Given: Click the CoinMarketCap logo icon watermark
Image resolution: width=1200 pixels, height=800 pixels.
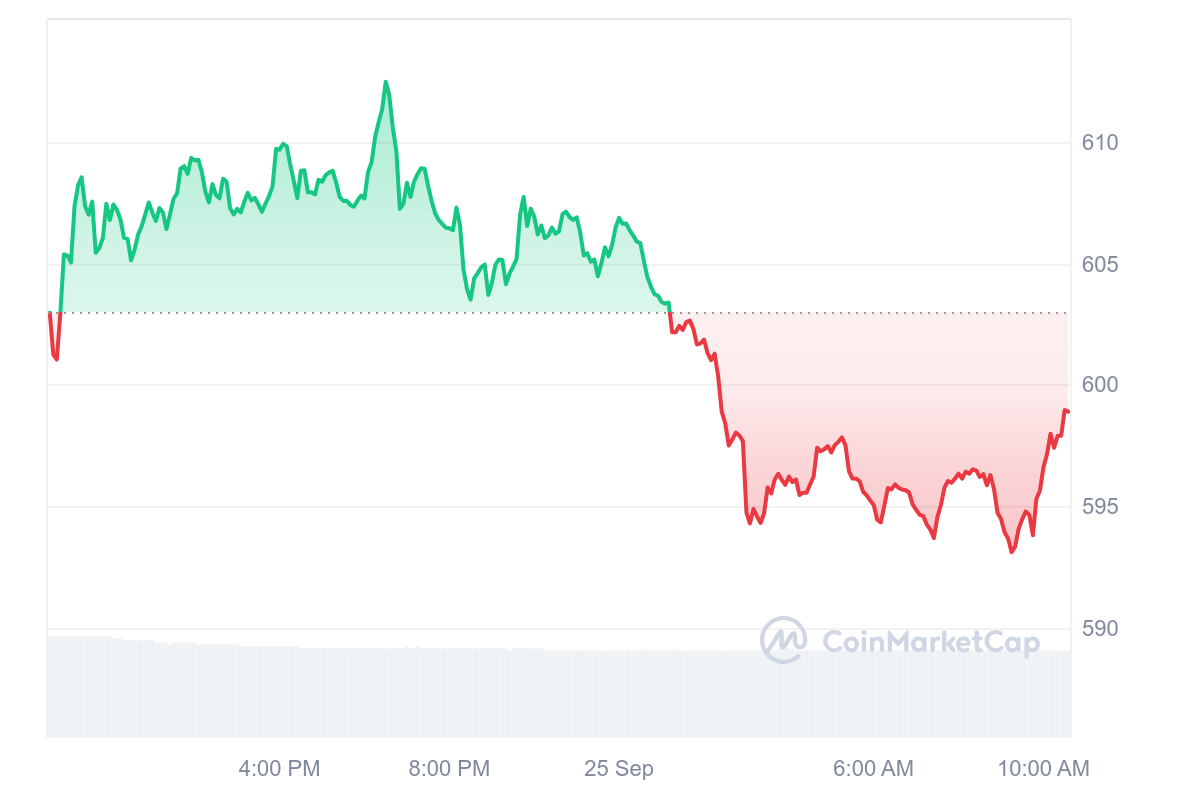Looking at the screenshot, I should (x=783, y=640).
